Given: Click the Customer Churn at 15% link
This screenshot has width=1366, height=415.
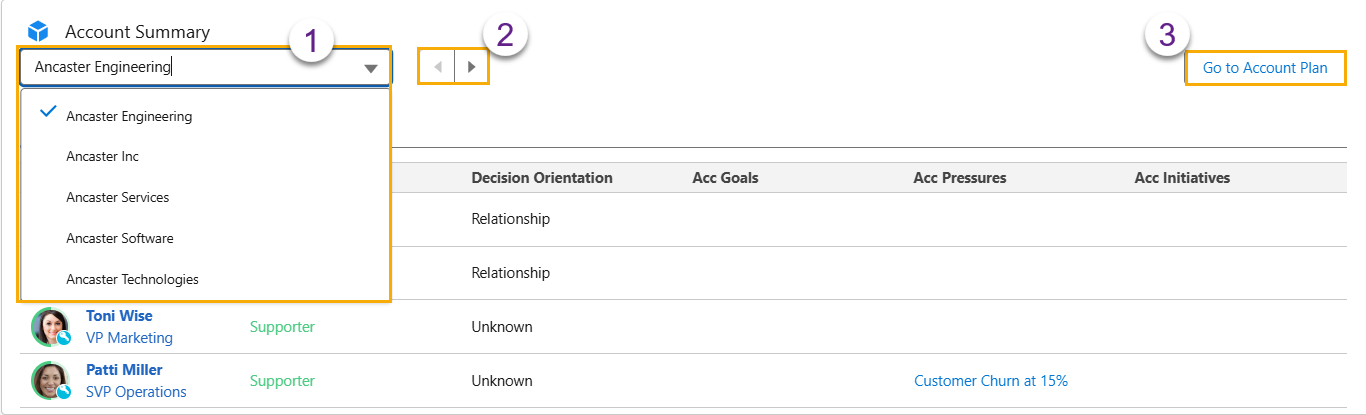Looking at the screenshot, I should pyautogui.click(x=990, y=381).
